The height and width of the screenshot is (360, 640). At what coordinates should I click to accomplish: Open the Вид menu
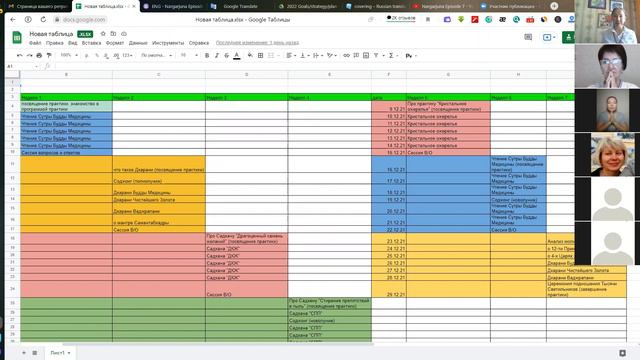[x=73, y=43]
